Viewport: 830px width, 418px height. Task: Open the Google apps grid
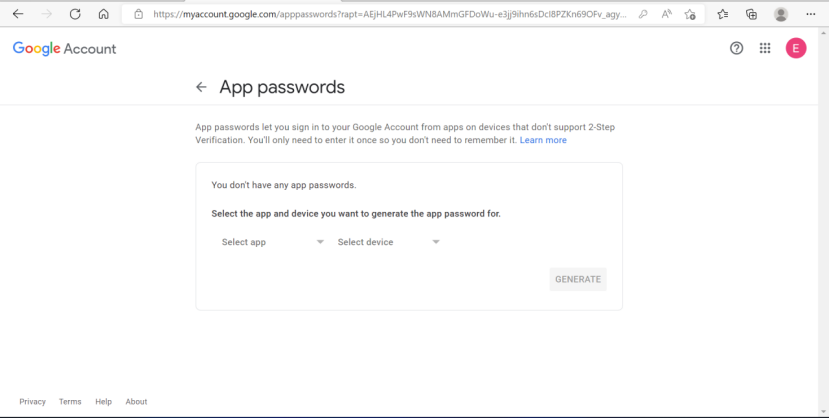click(765, 48)
